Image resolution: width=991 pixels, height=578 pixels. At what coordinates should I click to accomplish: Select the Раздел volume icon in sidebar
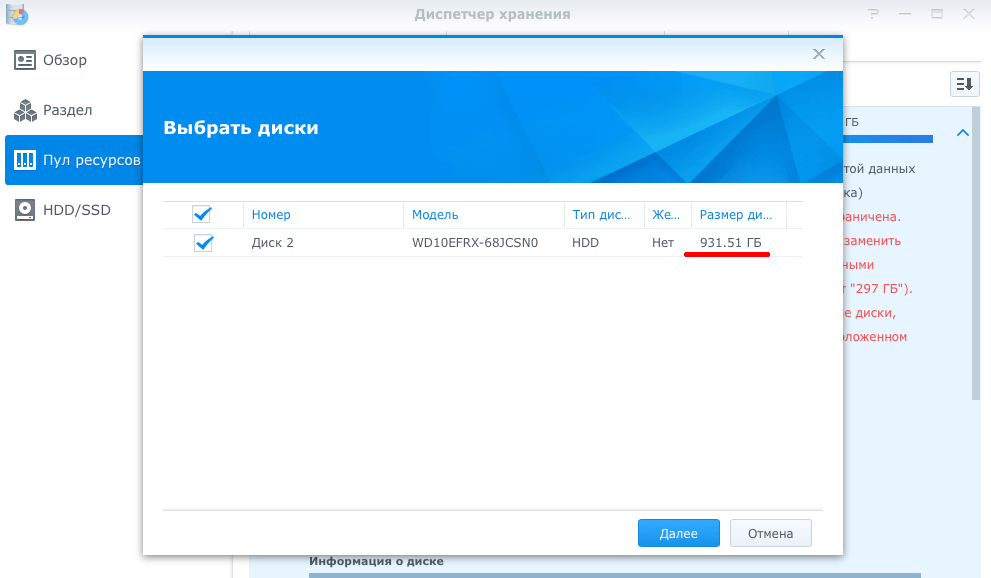point(25,110)
